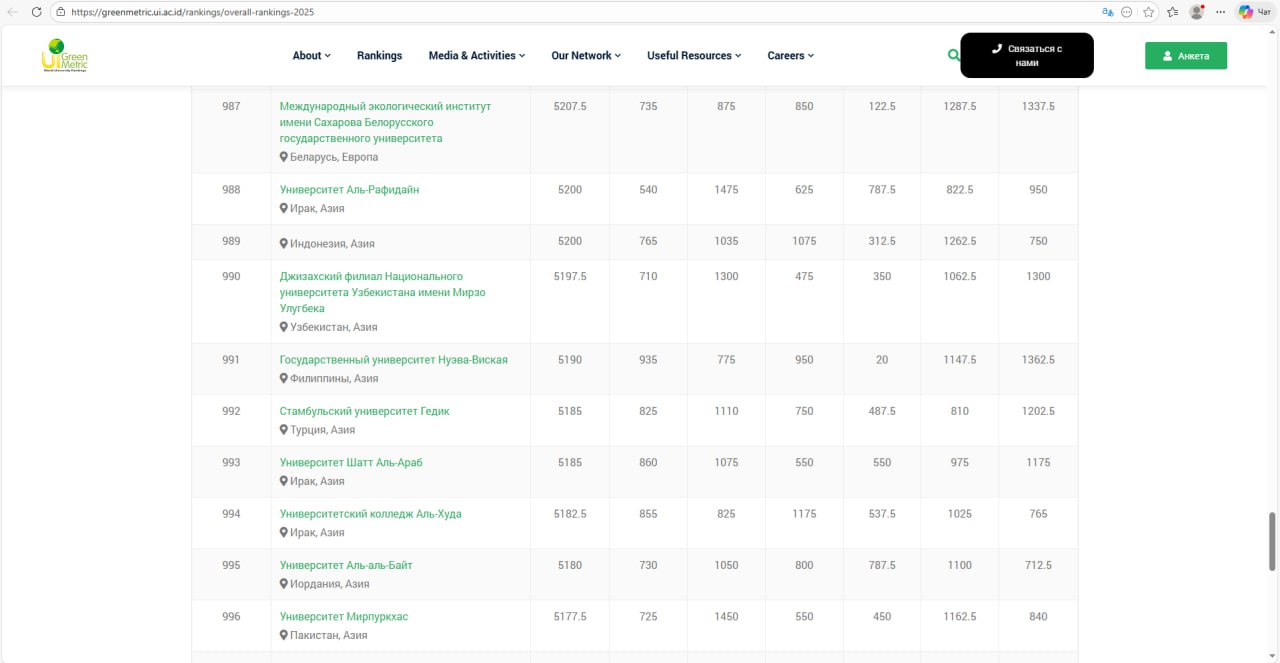Open Университет Аль-Рафидайн link

[349, 190]
